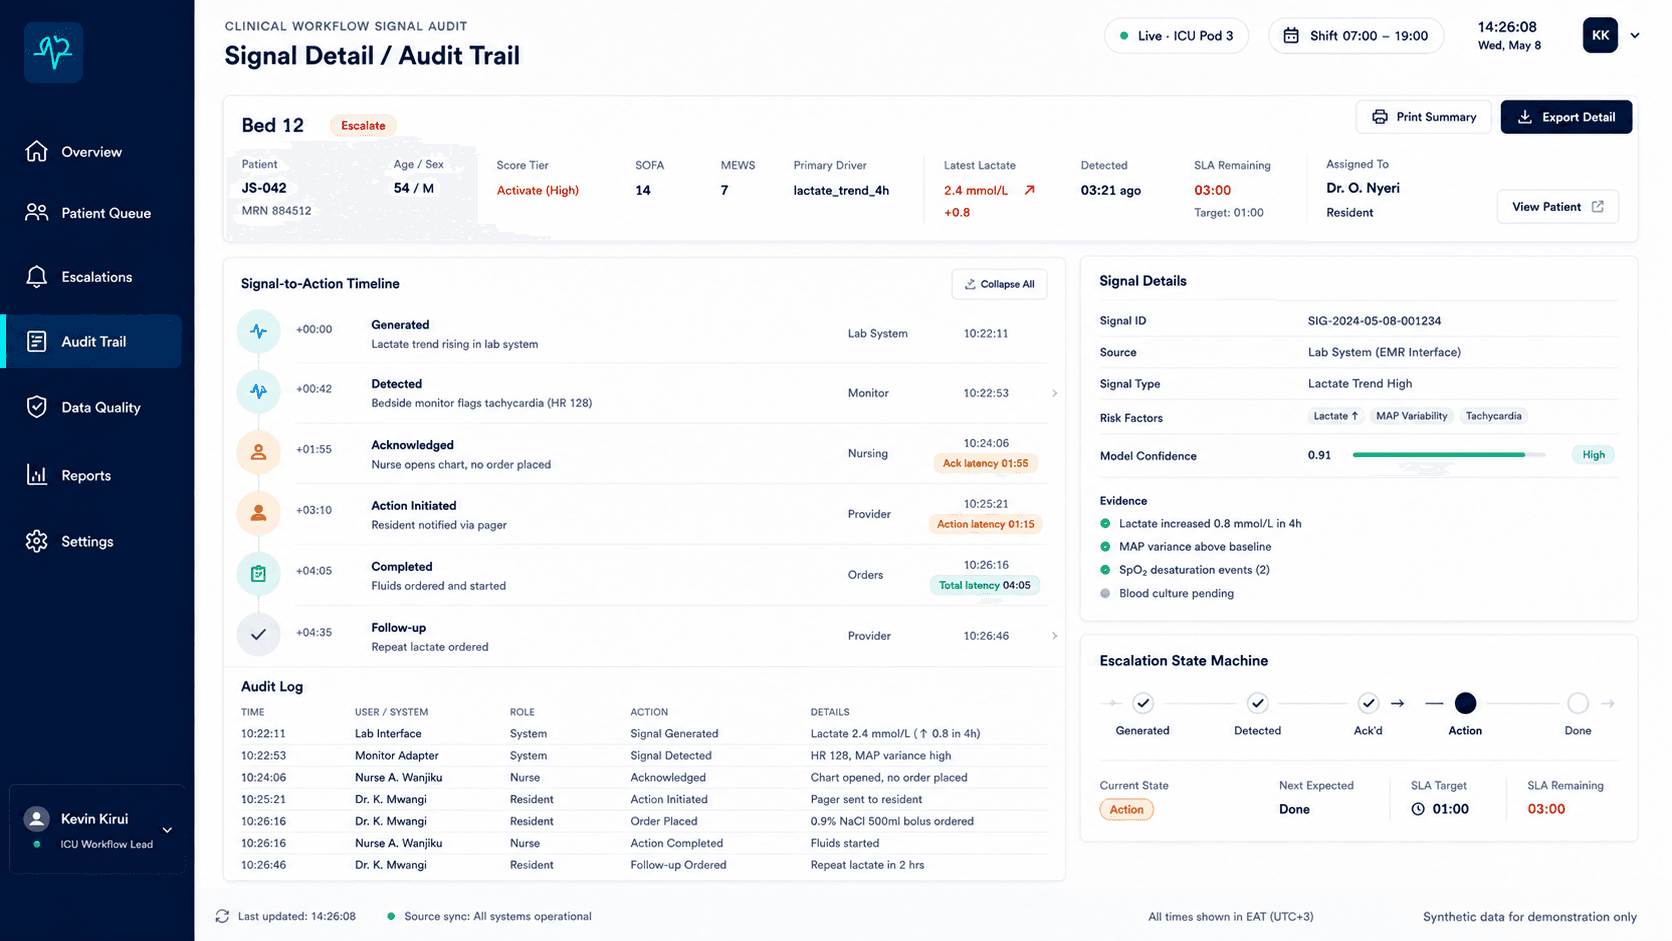The image size is (1672, 941).
Task: Open Patient Queue in the sidebar
Action: 92,213
